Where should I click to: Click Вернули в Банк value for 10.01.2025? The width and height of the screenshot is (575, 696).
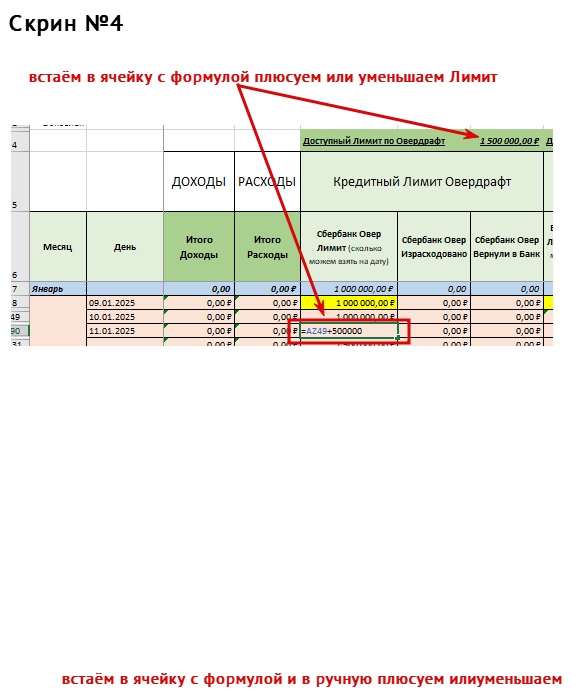pos(507,317)
